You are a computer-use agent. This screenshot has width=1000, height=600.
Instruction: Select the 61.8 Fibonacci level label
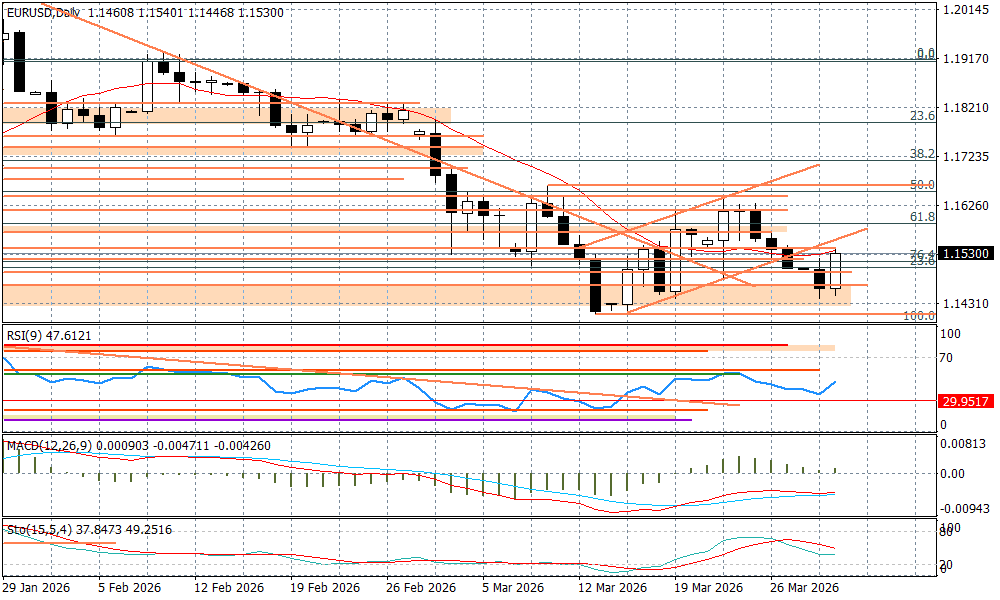point(922,216)
